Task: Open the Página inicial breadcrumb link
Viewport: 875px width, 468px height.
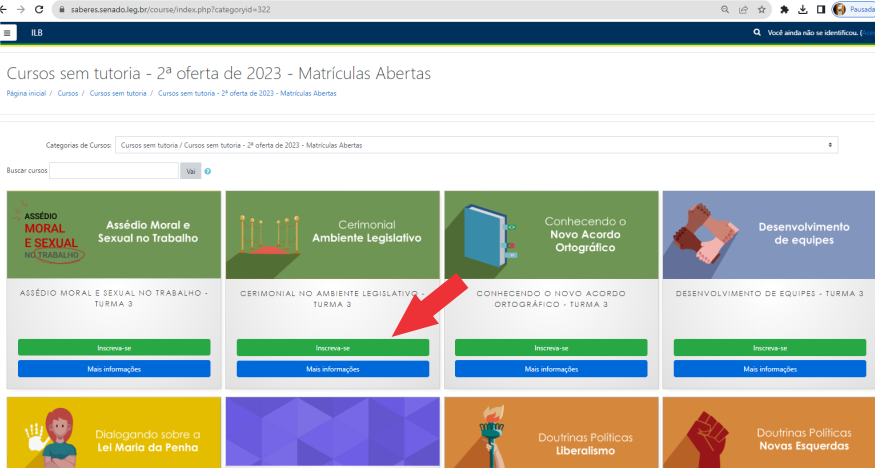Action: [x=26, y=93]
